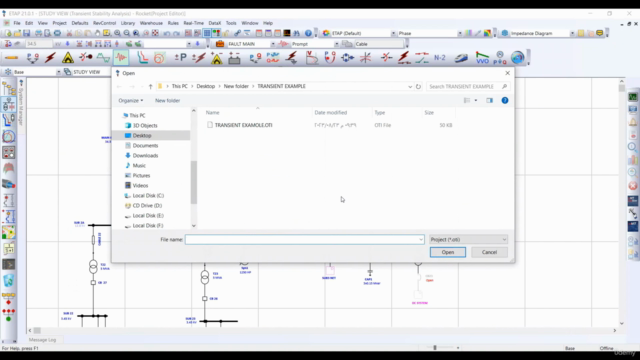Select the Load Flow Analysis mode icon
The height and width of the screenshot is (360, 640).
(32, 58)
